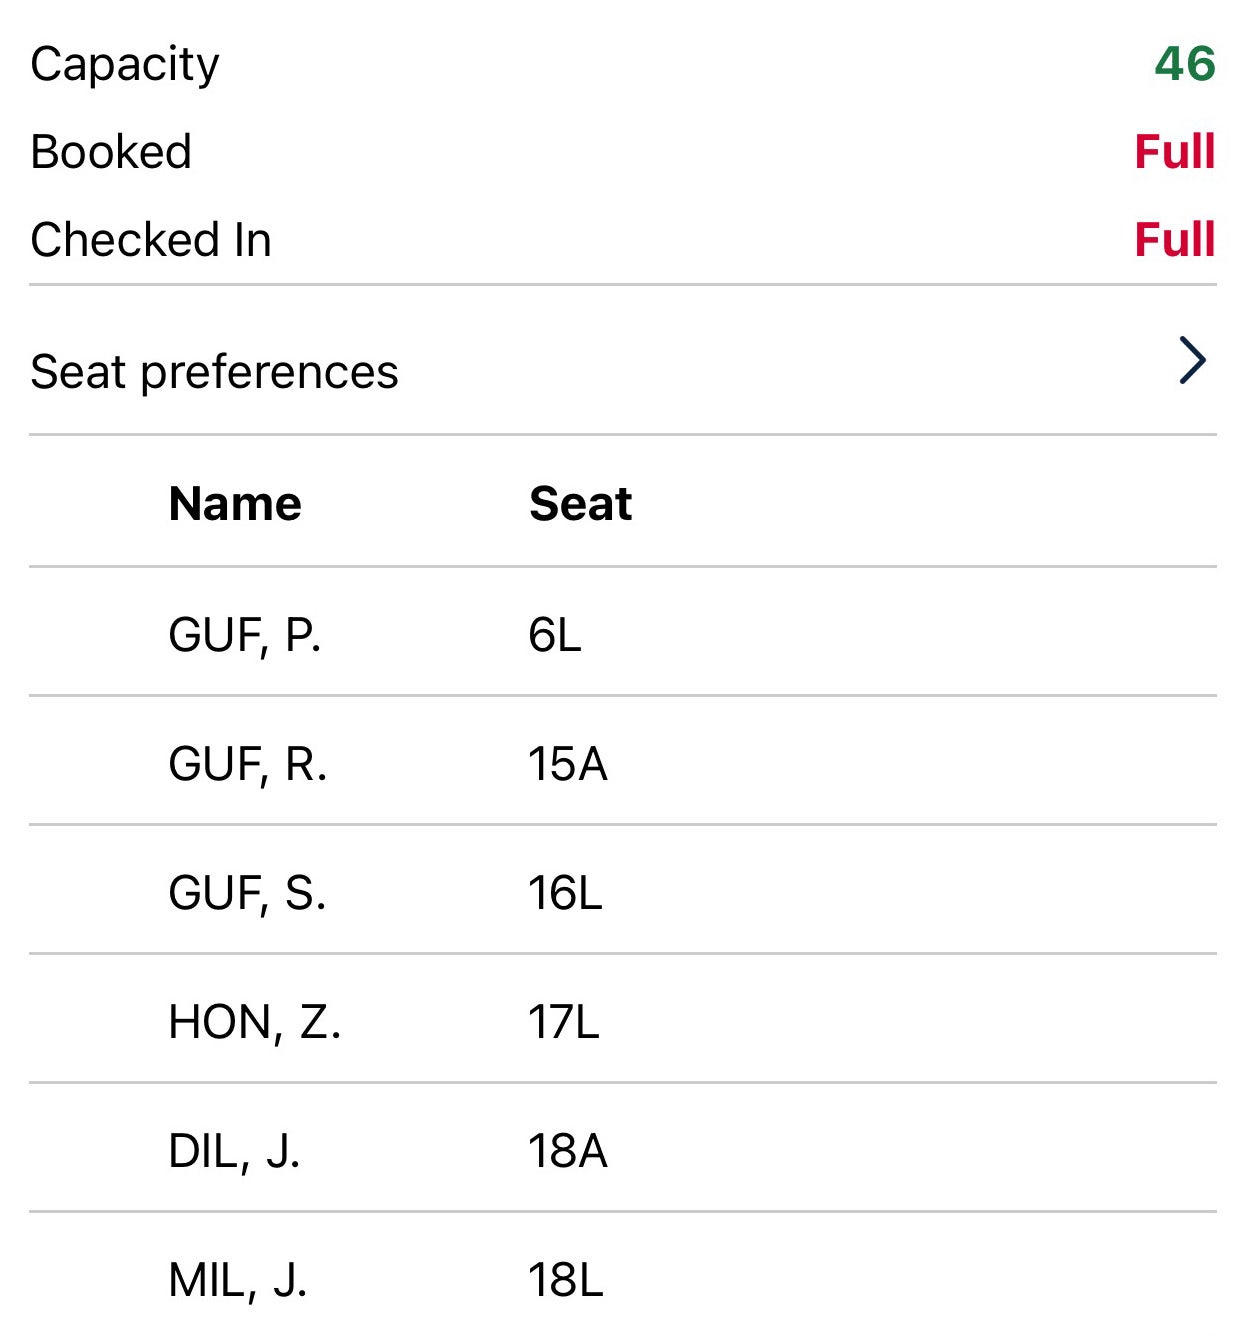Click the Booked status Full

[x=1175, y=152]
